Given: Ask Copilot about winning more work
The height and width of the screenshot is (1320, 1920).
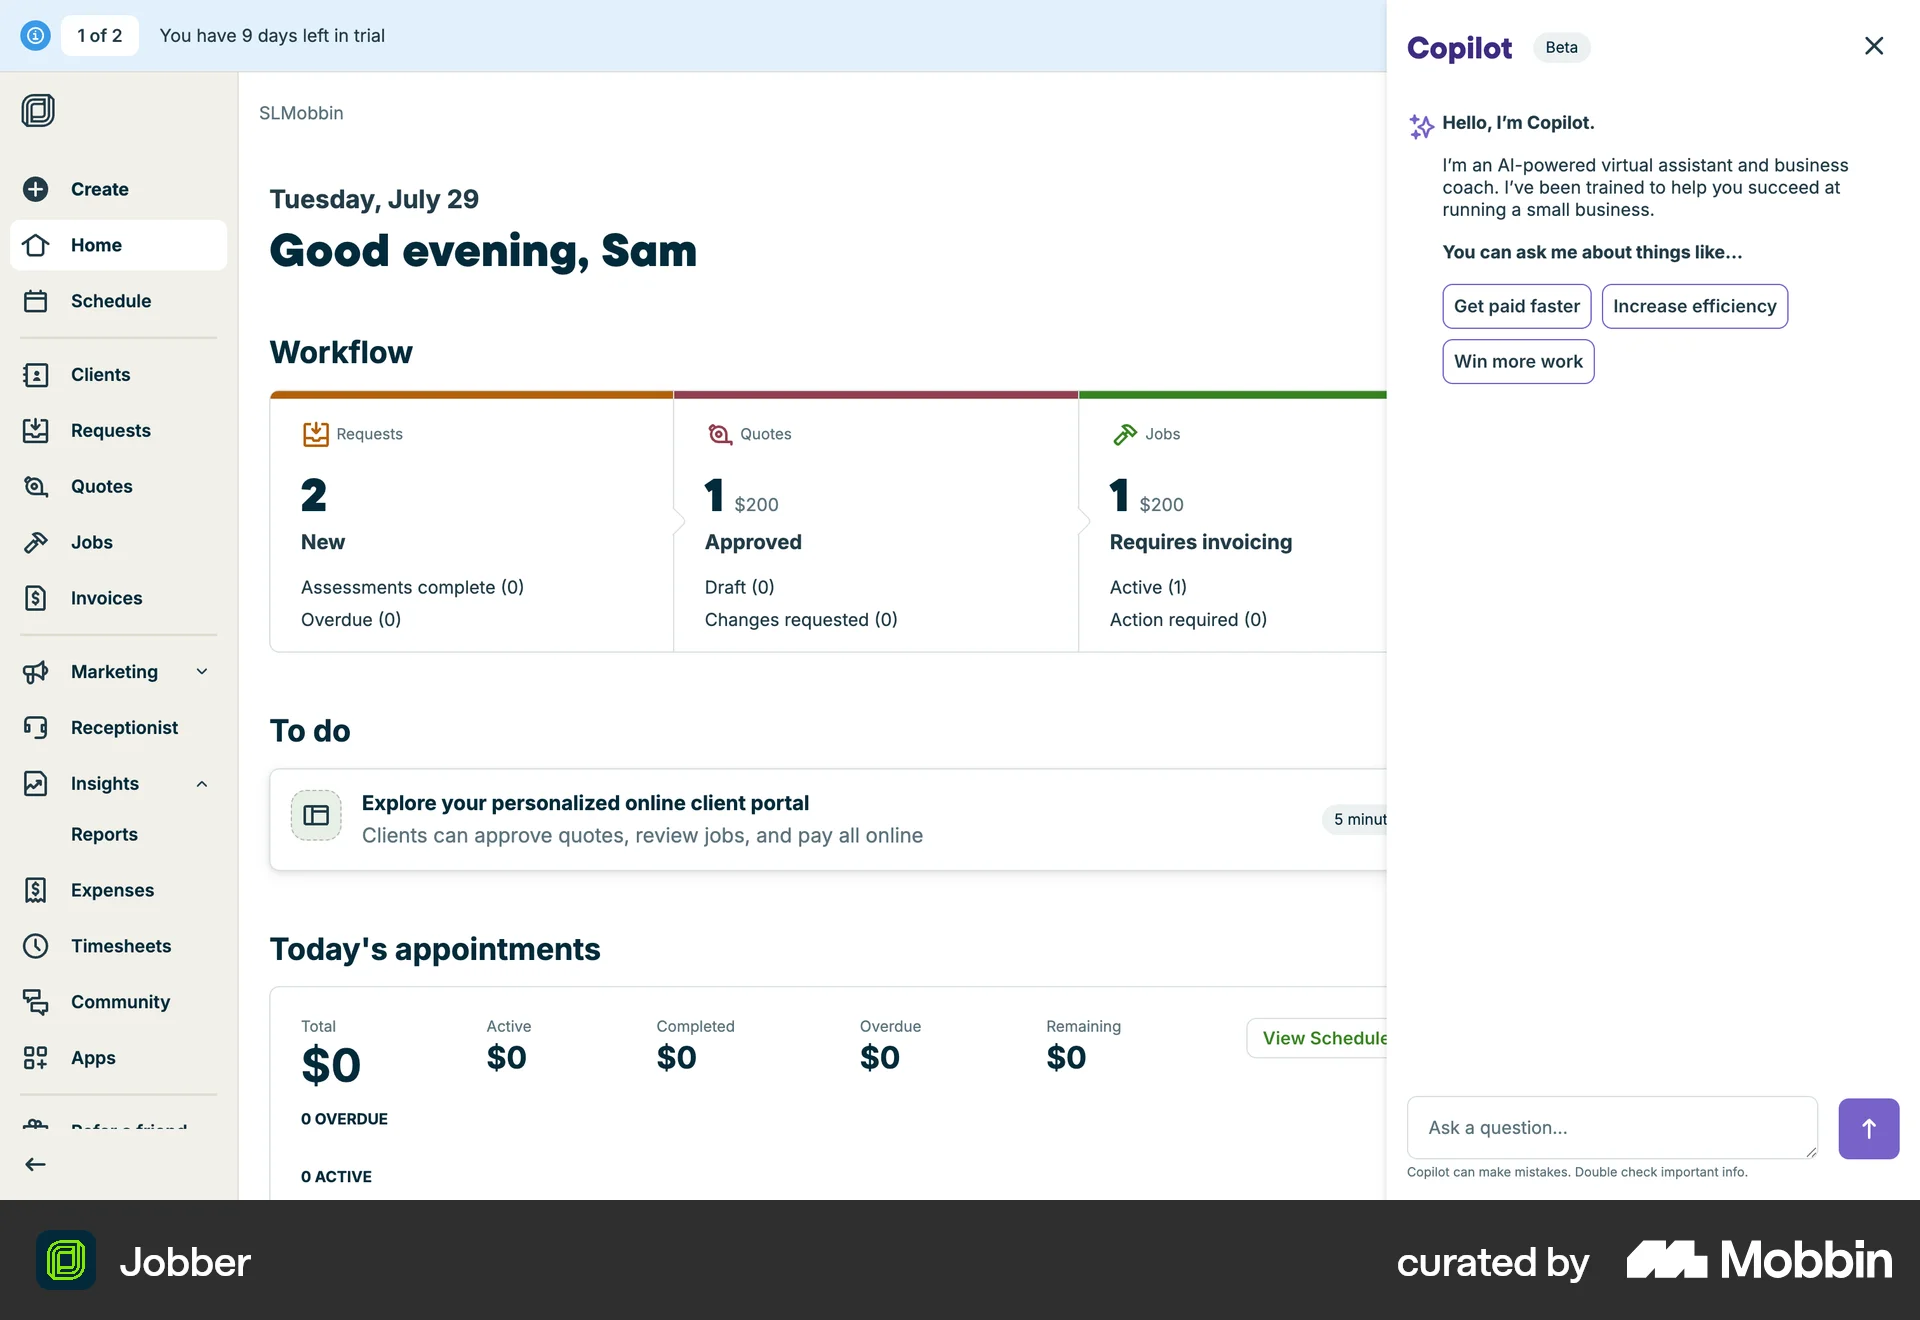Looking at the screenshot, I should [1518, 361].
